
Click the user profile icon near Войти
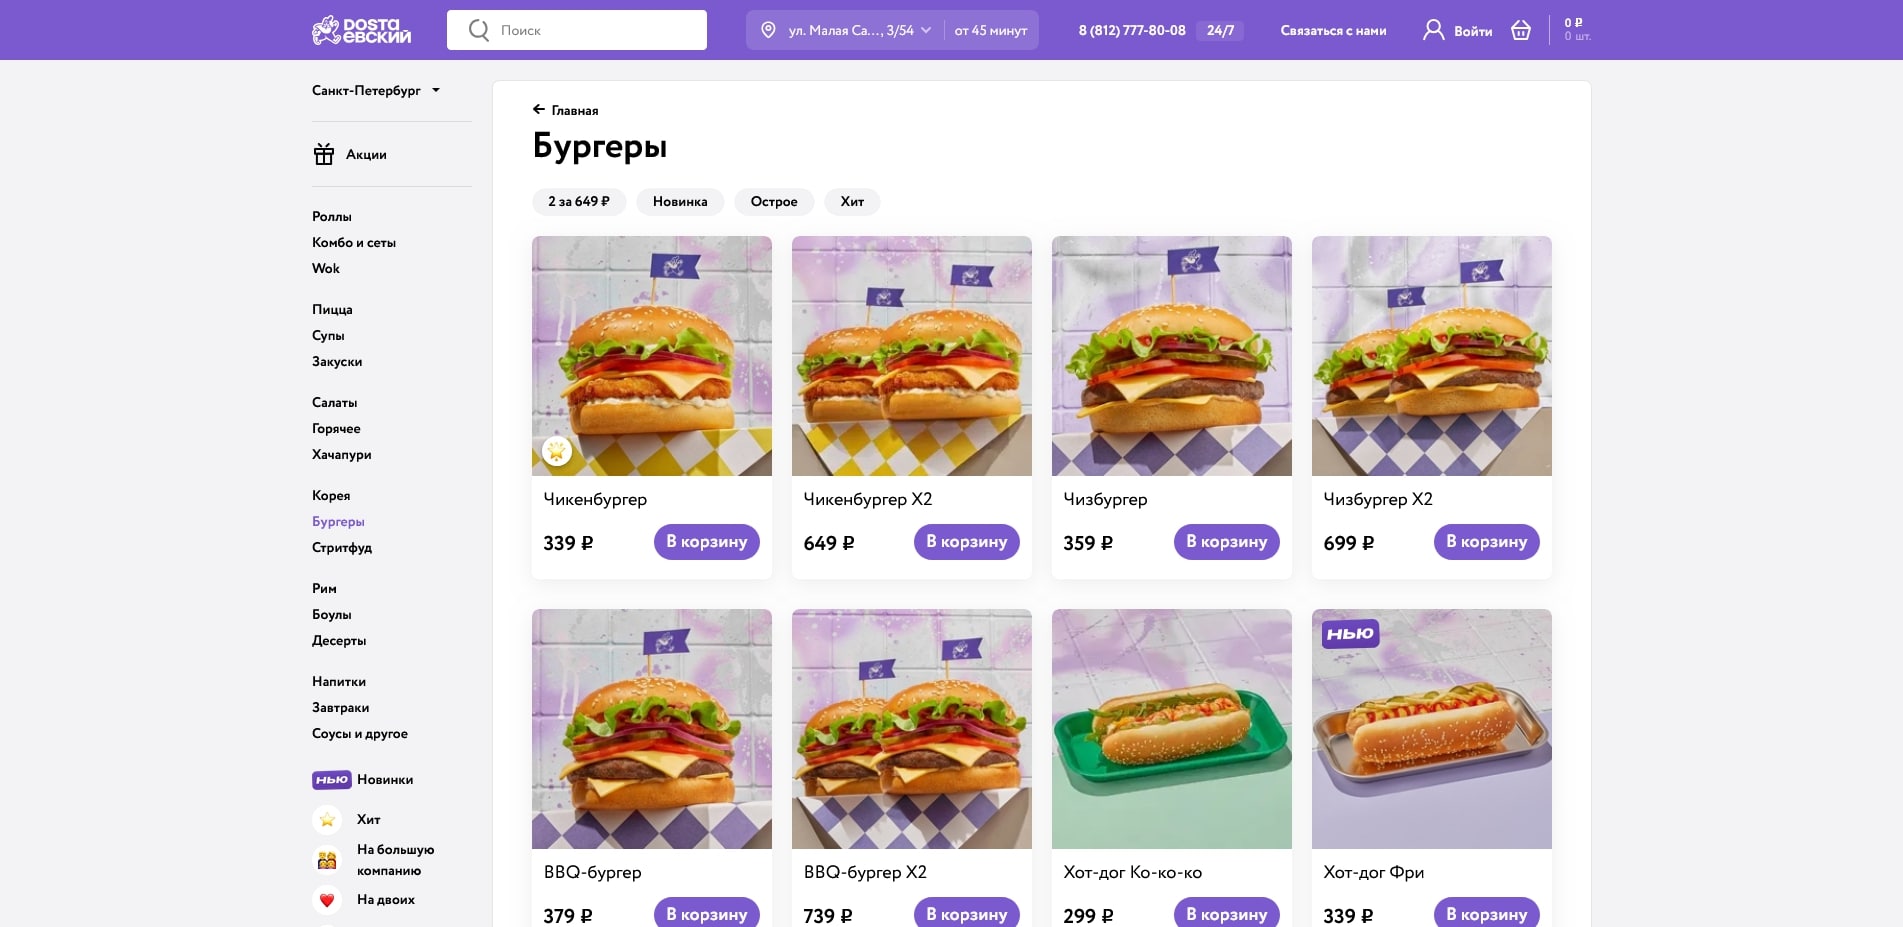click(x=1433, y=30)
